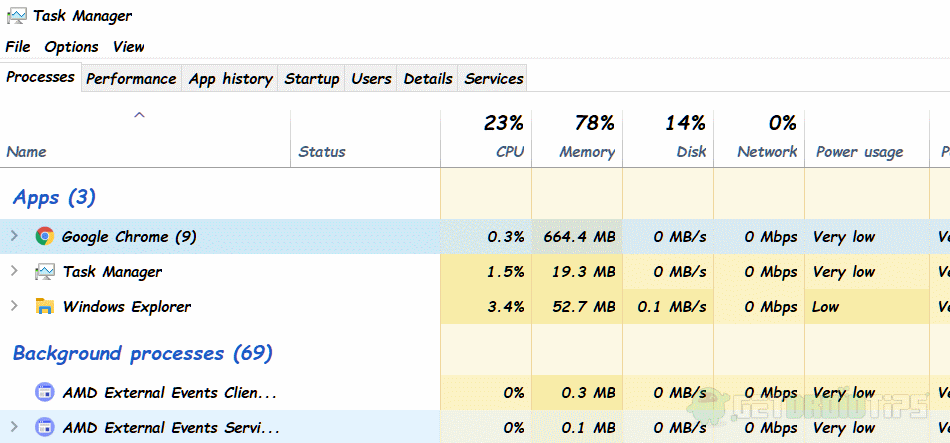
Task: Switch to the Performance tab
Action: pos(131,79)
